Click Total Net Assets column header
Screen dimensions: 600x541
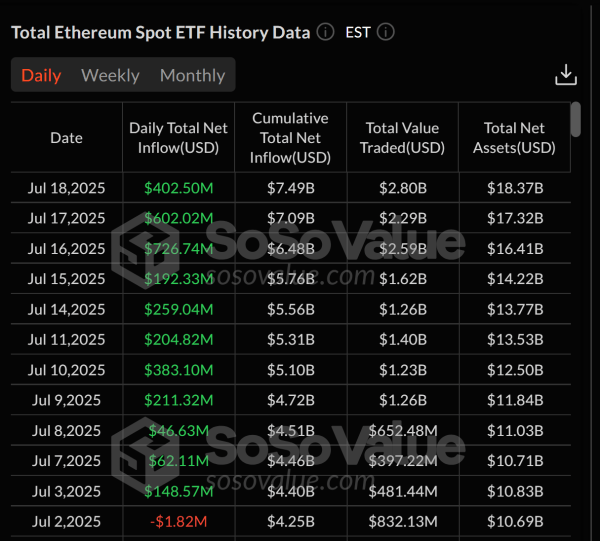tap(514, 138)
